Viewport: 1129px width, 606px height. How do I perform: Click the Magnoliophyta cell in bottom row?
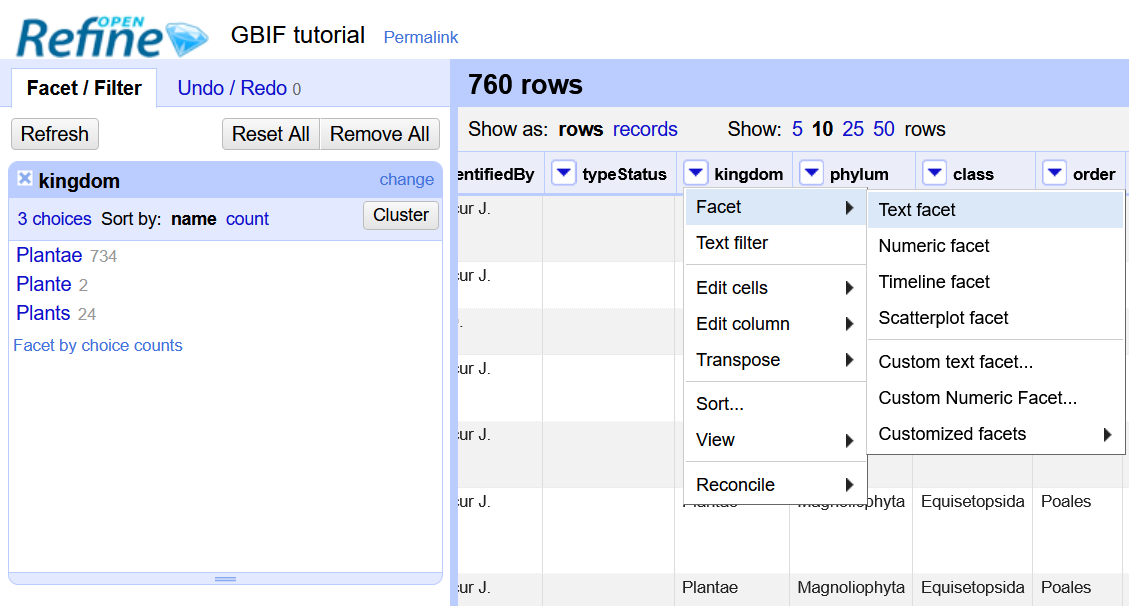(851, 588)
